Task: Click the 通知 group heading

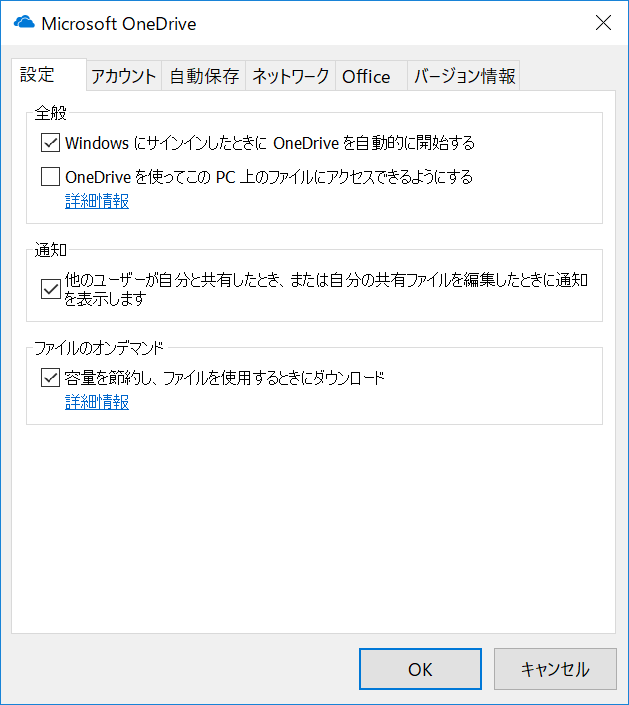Action: (51, 250)
